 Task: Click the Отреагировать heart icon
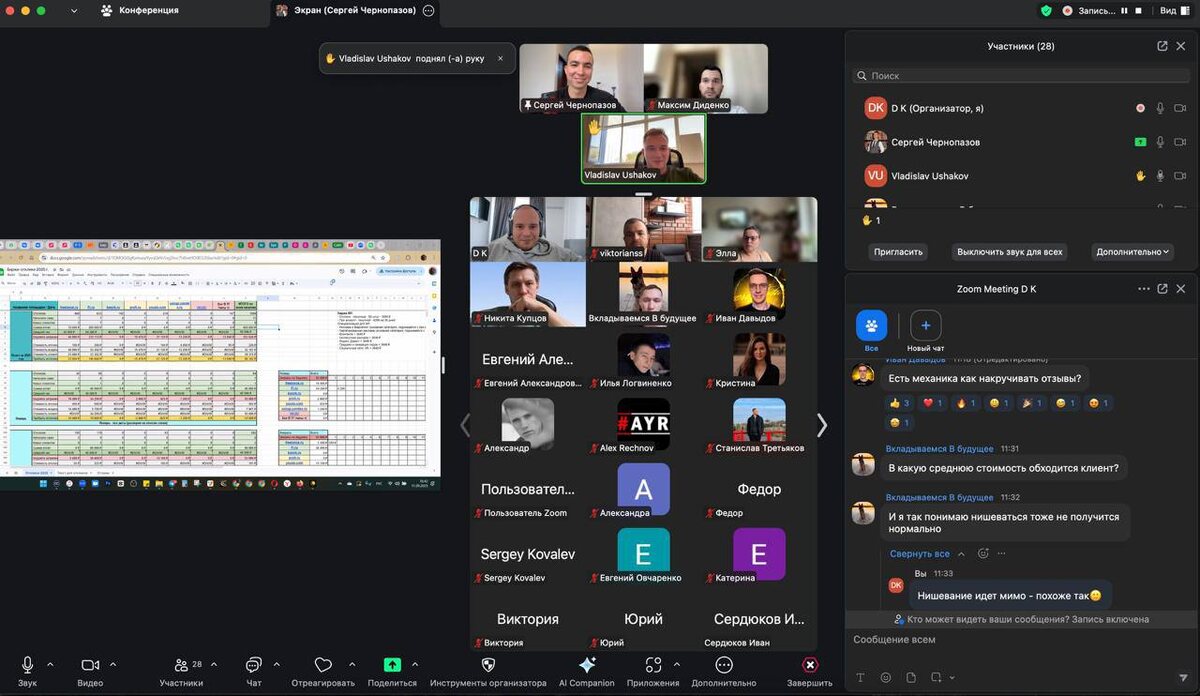(x=323, y=665)
